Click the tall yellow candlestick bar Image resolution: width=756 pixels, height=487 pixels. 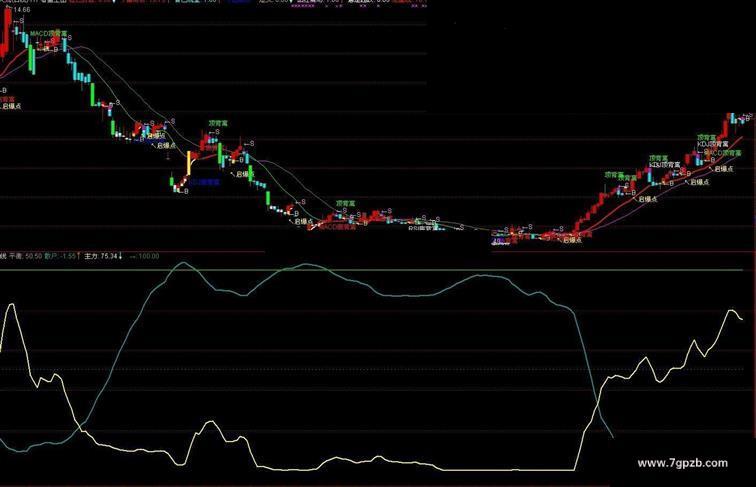(189, 163)
